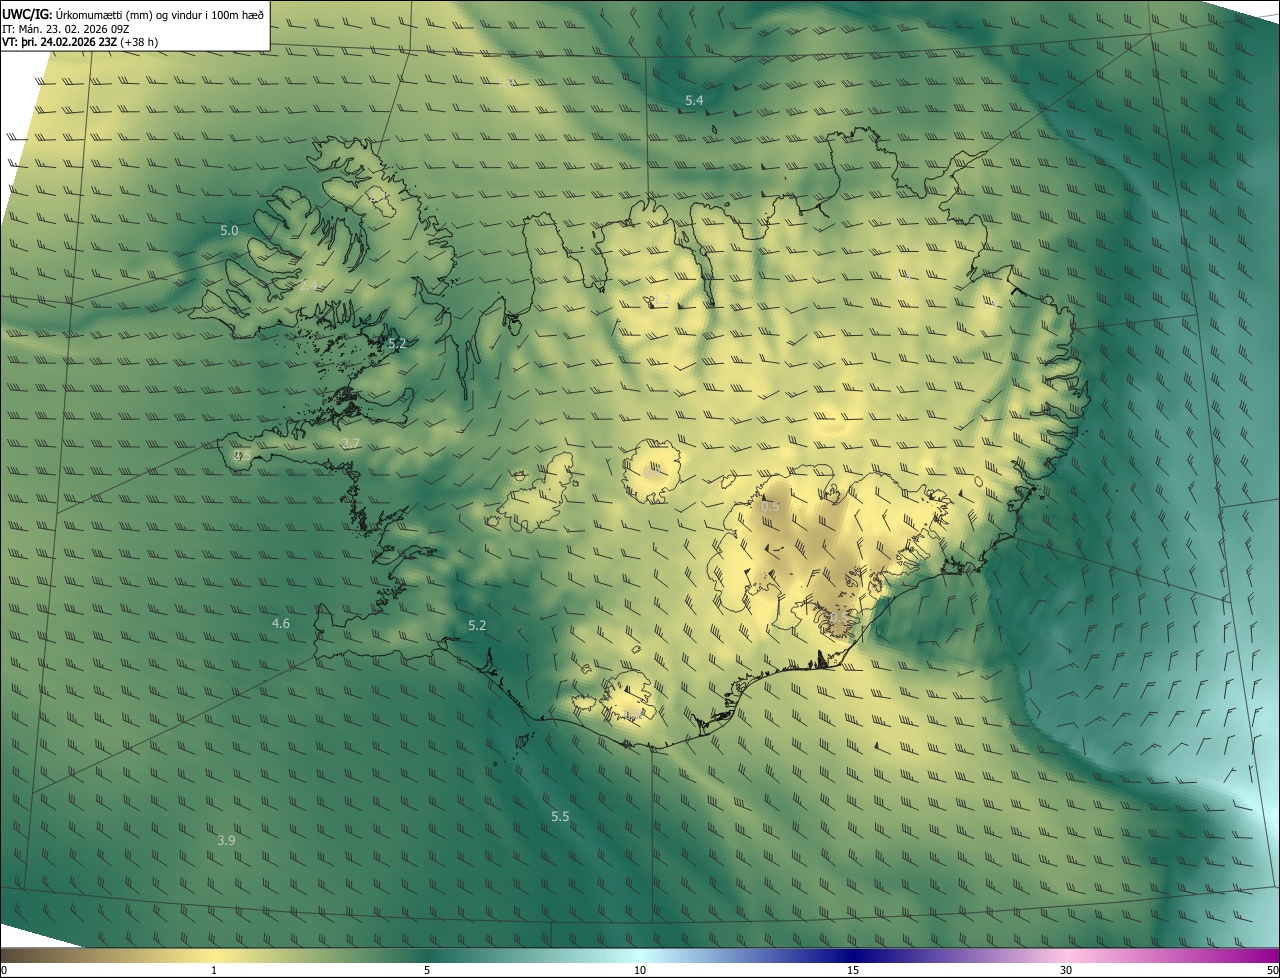
Task: Click the "50" label on the colour scale
Action: [x=1272, y=971]
